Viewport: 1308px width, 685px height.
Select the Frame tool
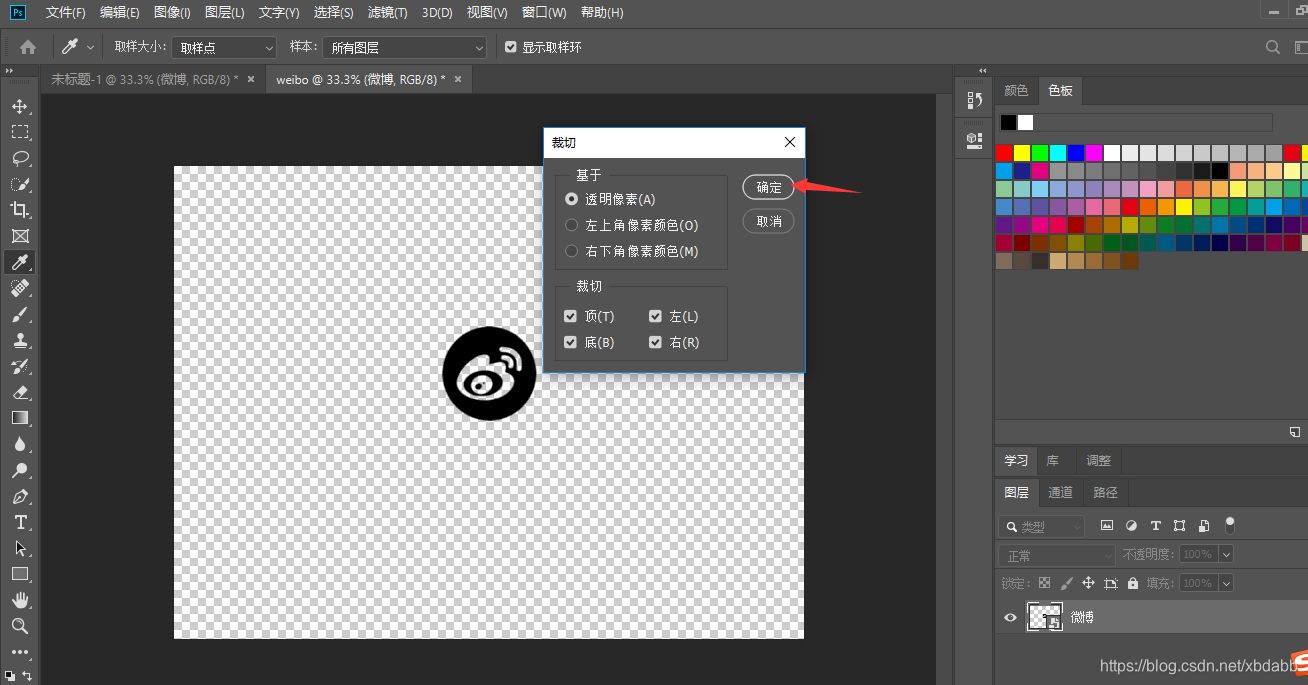point(20,236)
